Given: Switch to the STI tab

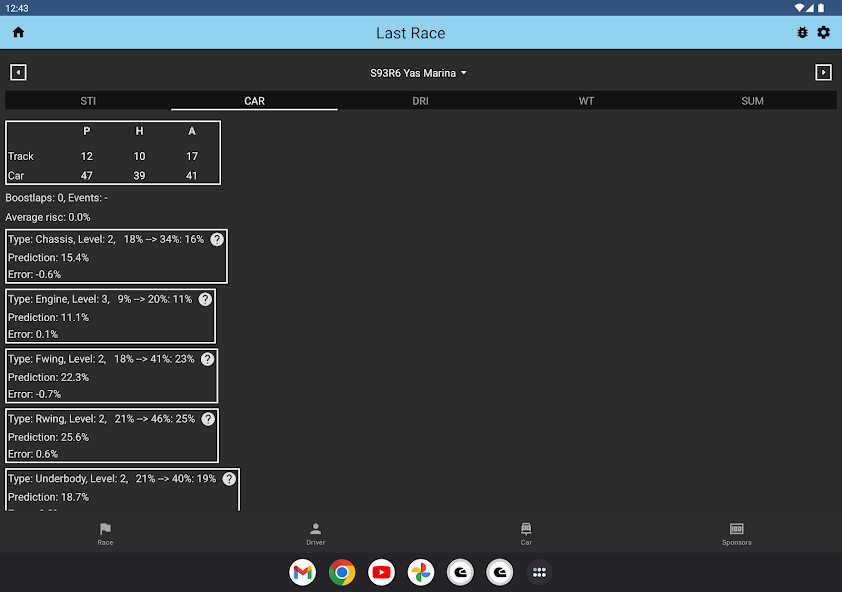Looking at the screenshot, I should click(88, 100).
